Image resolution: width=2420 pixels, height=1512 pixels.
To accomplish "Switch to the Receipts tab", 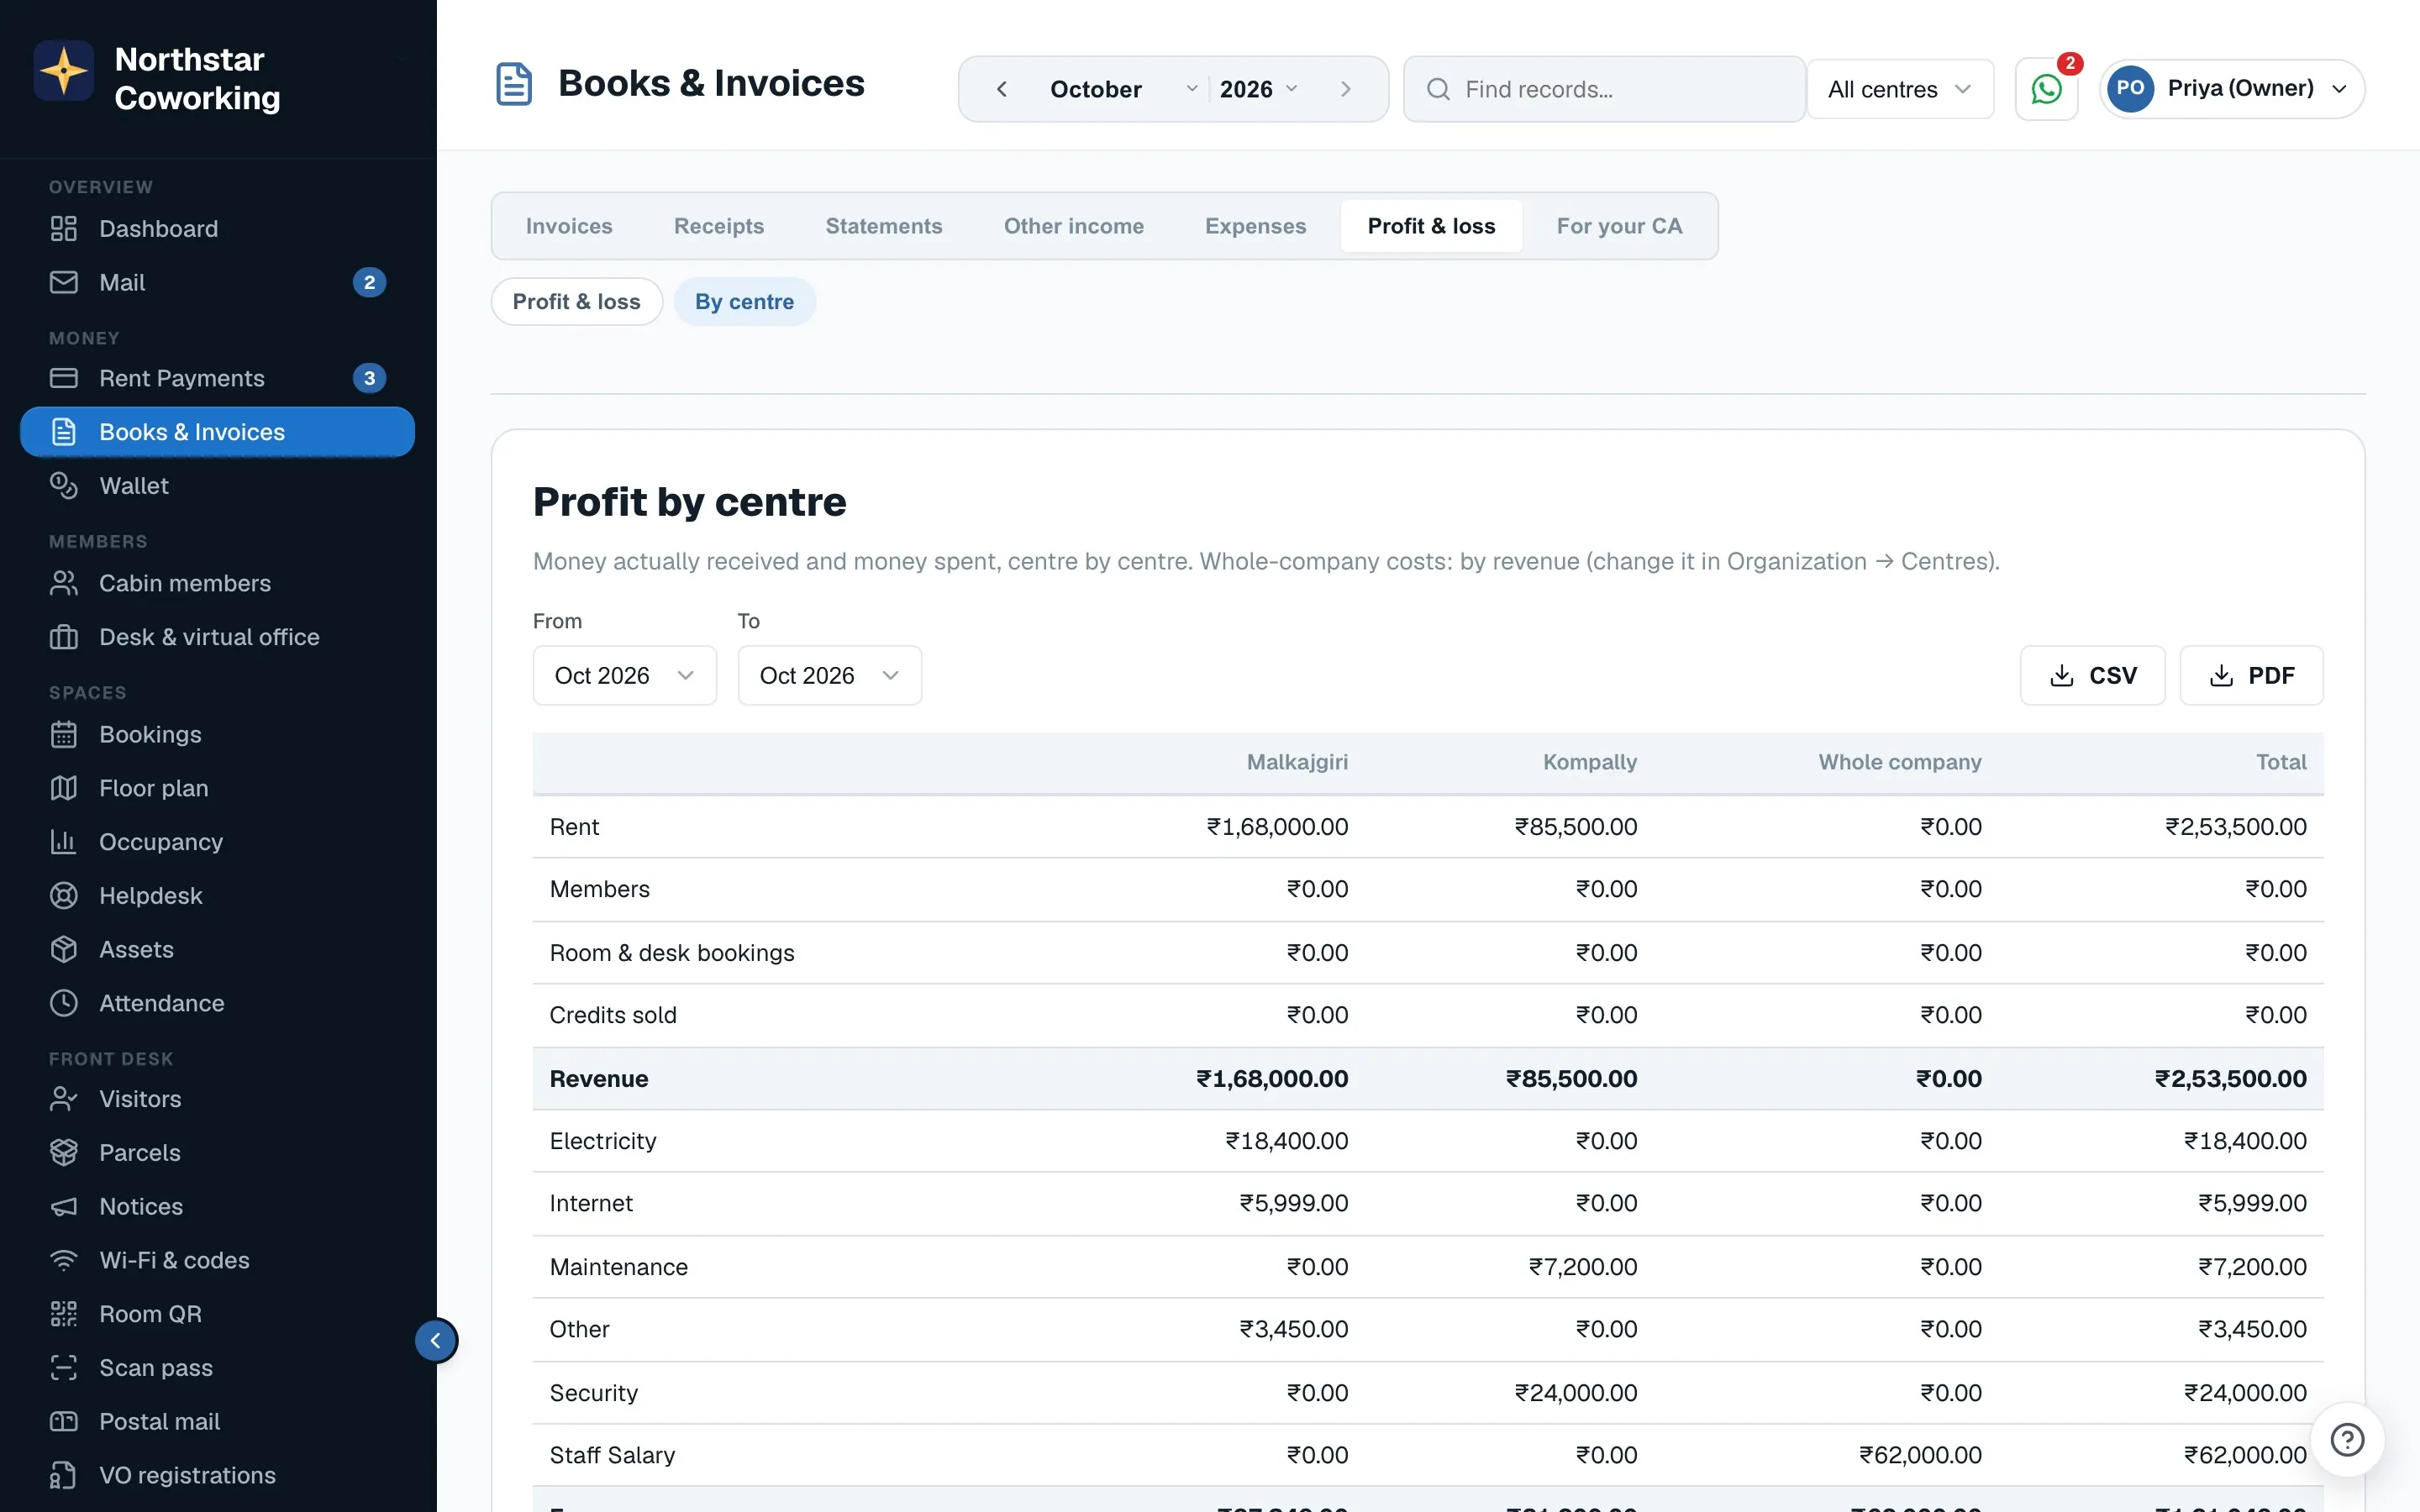I will pos(719,226).
